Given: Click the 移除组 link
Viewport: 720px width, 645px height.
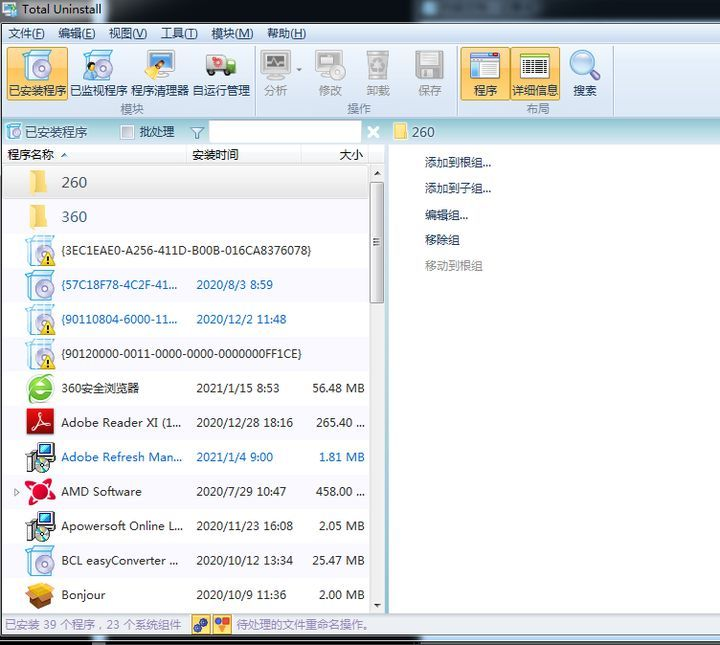Looking at the screenshot, I should [x=442, y=240].
